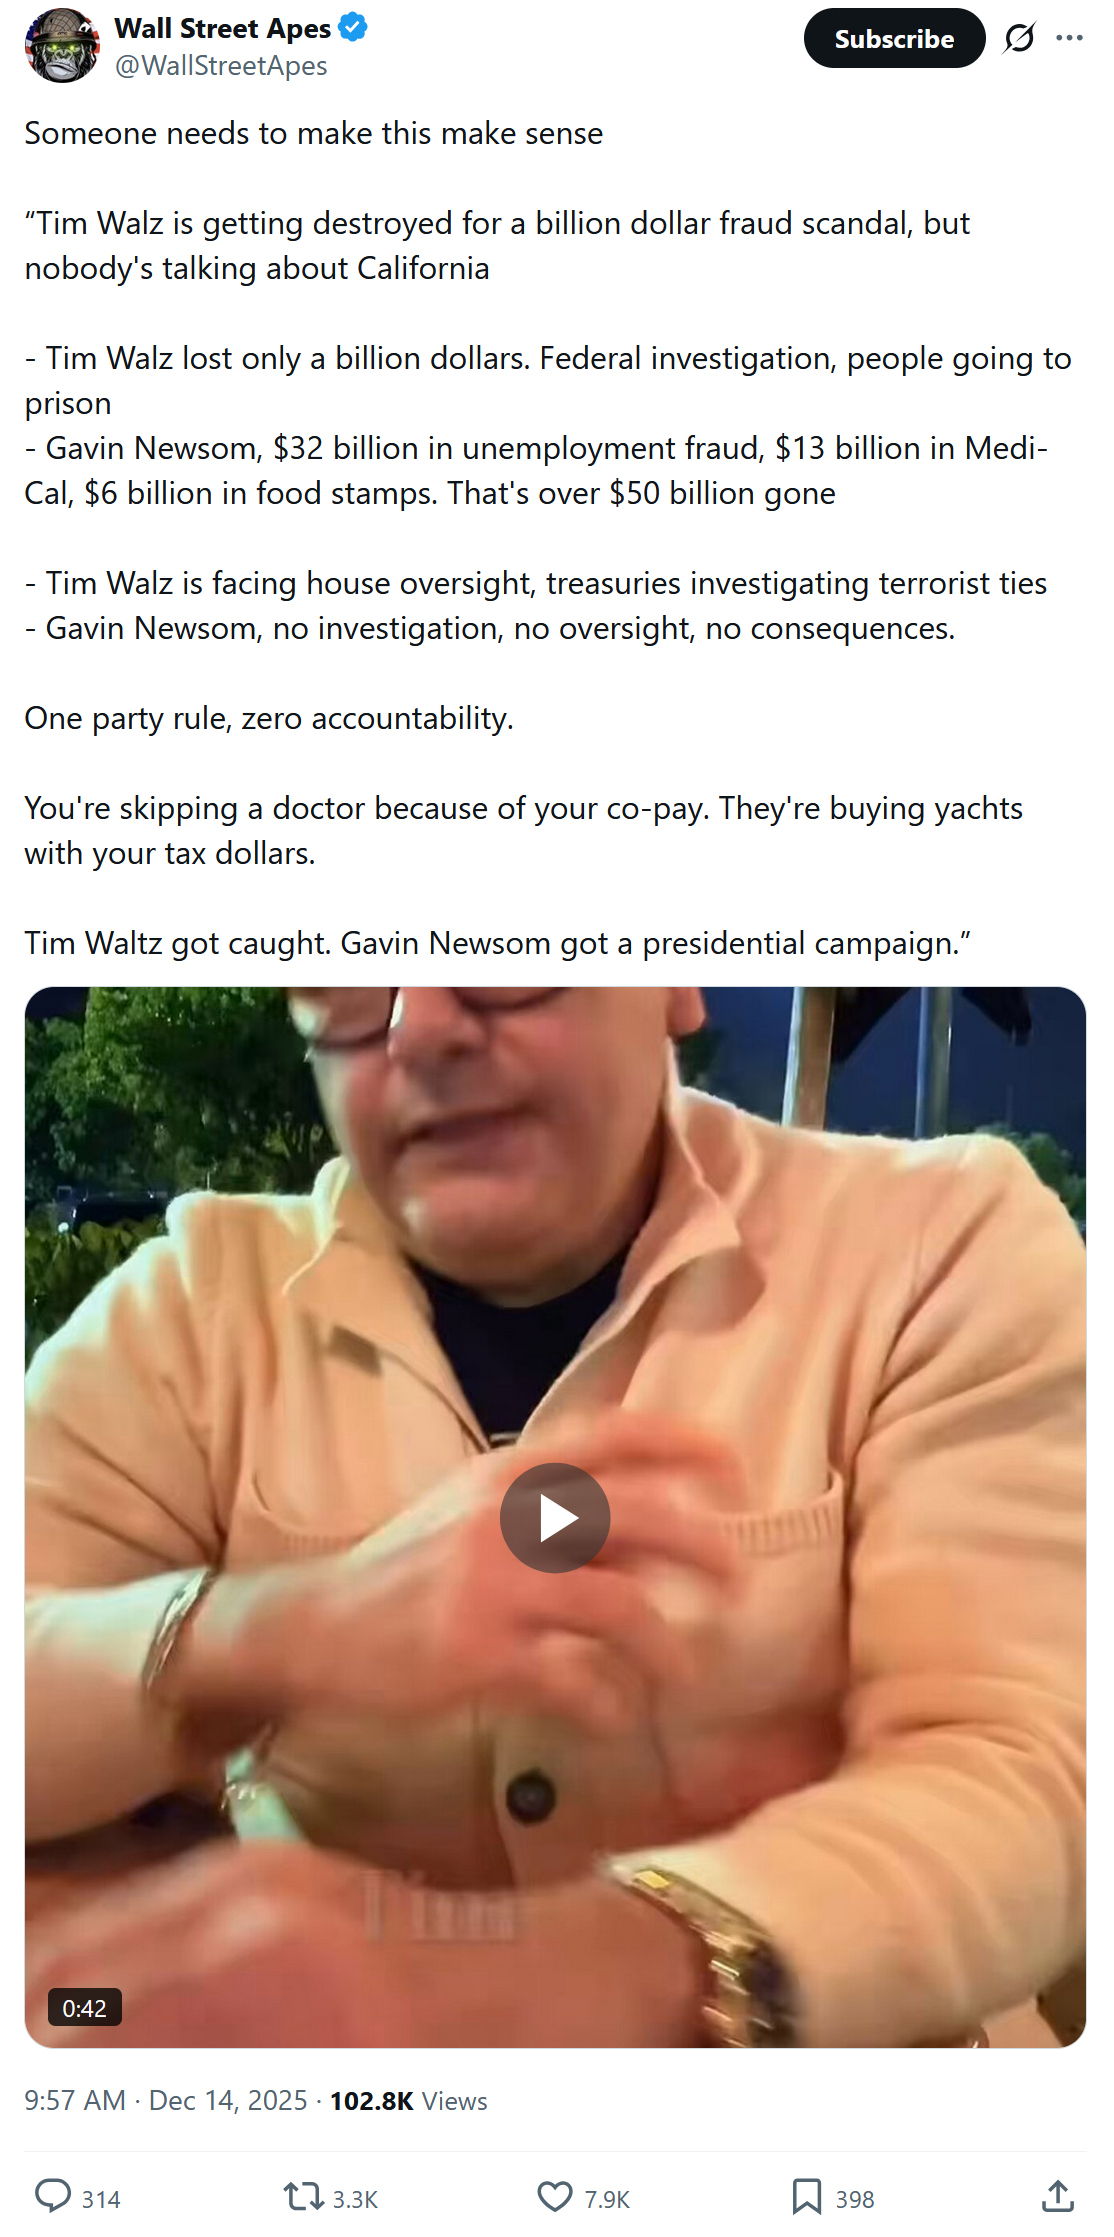Share the post via upload arrow icon
Viewport: 1114px width, 2237px height.
pos(1058,2196)
